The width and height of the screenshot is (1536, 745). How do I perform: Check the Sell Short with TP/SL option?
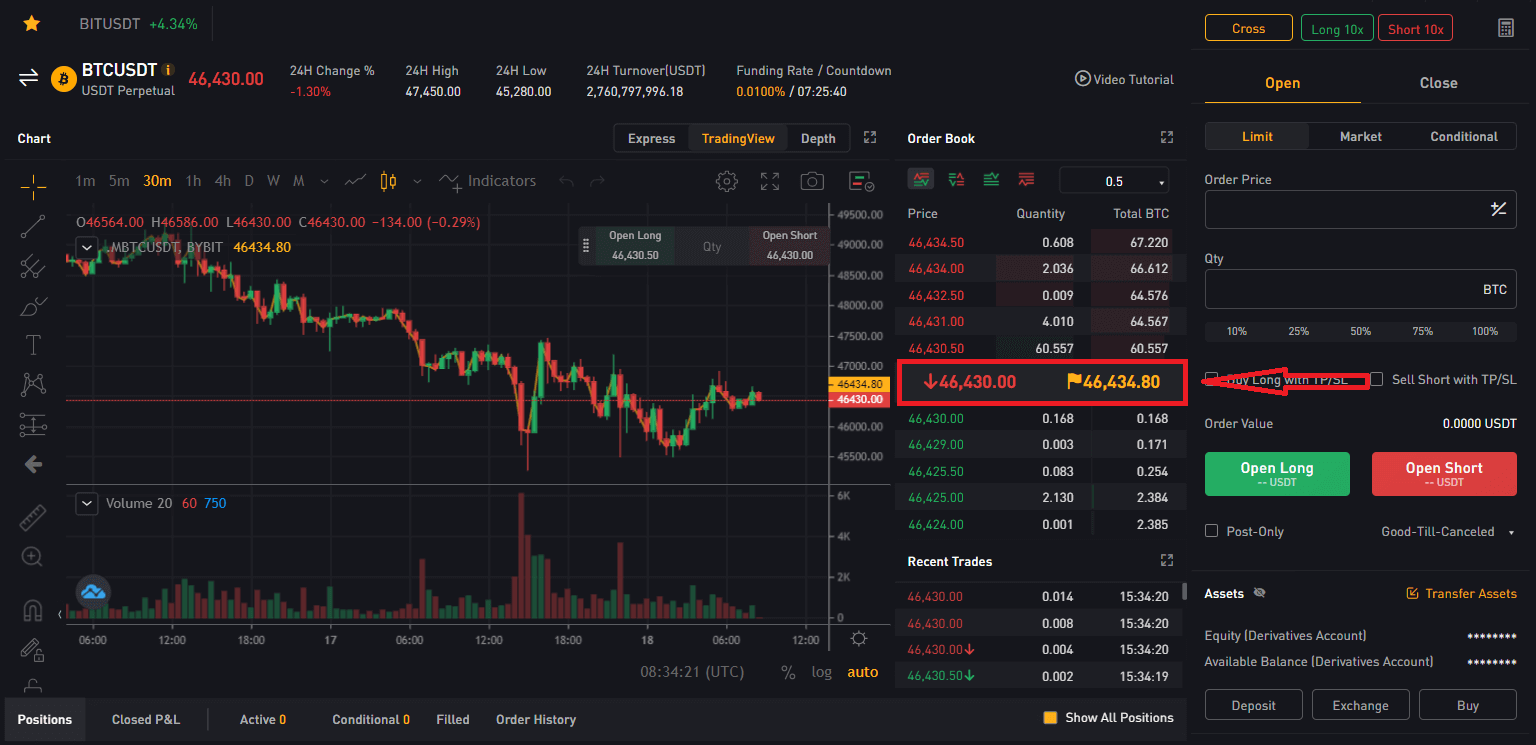coord(1376,379)
